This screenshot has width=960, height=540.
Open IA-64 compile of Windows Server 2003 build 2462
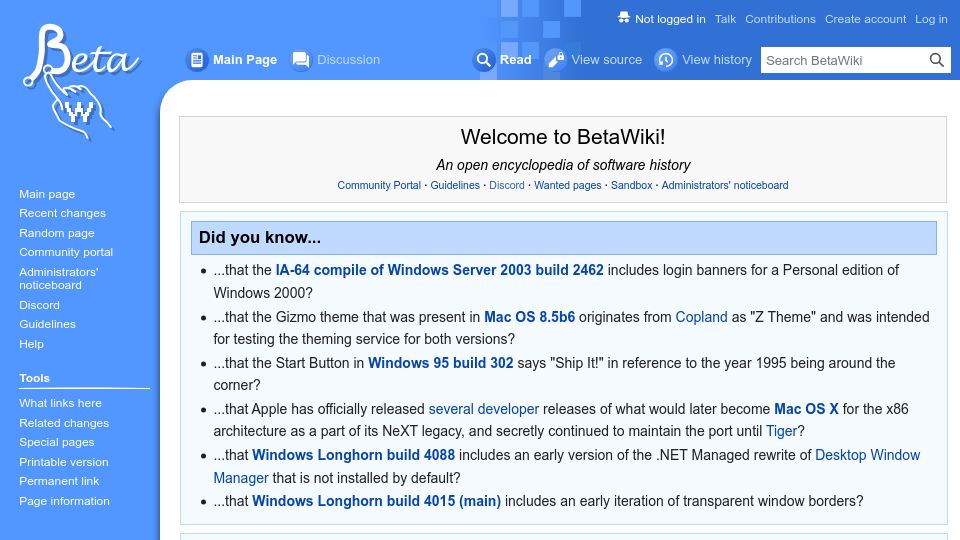[x=440, y=270]
